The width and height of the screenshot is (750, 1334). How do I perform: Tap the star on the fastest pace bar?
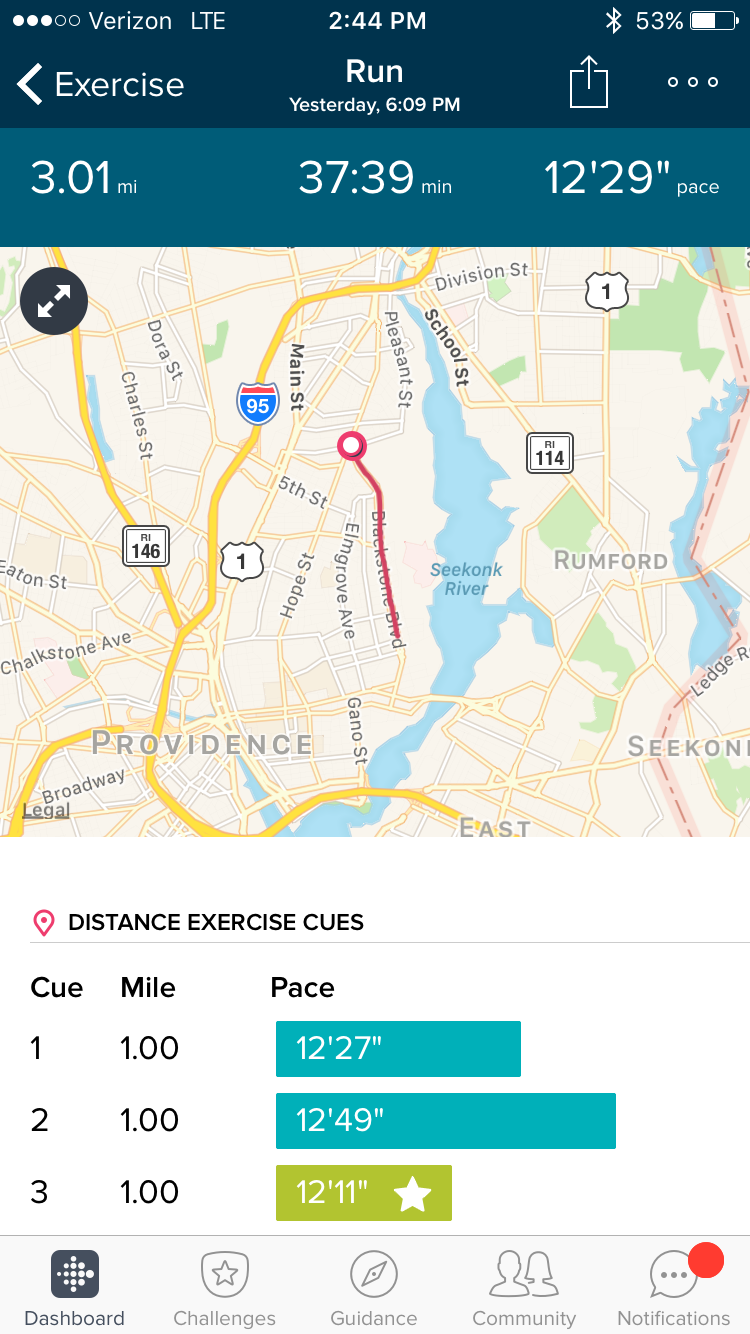click(x=413, y=1193)
